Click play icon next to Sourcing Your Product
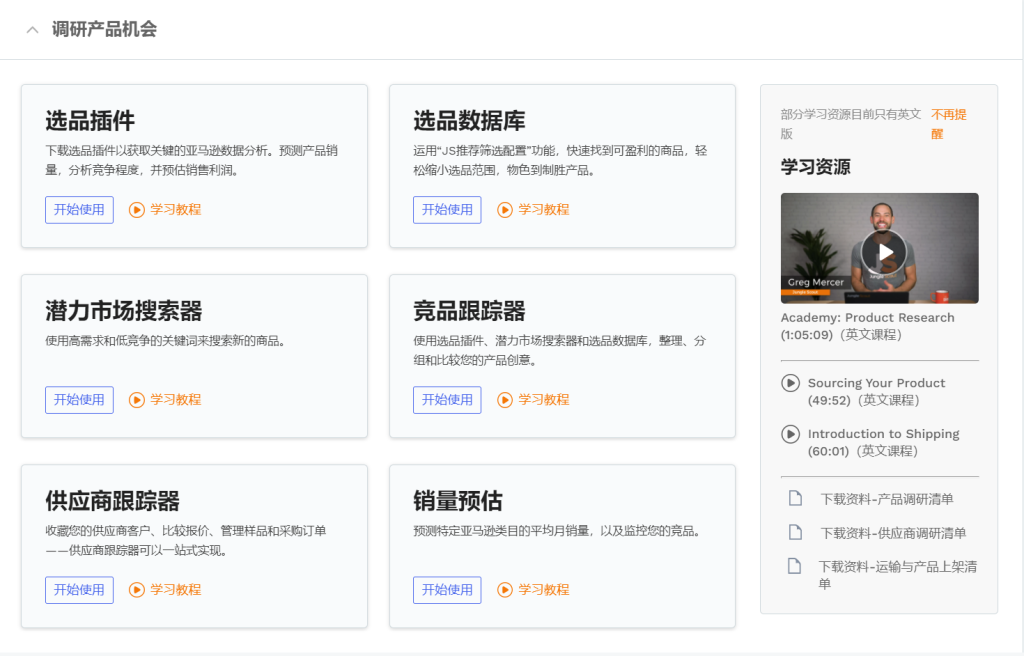Viewport: 1024px width, 656px height. tap(790, 383)
